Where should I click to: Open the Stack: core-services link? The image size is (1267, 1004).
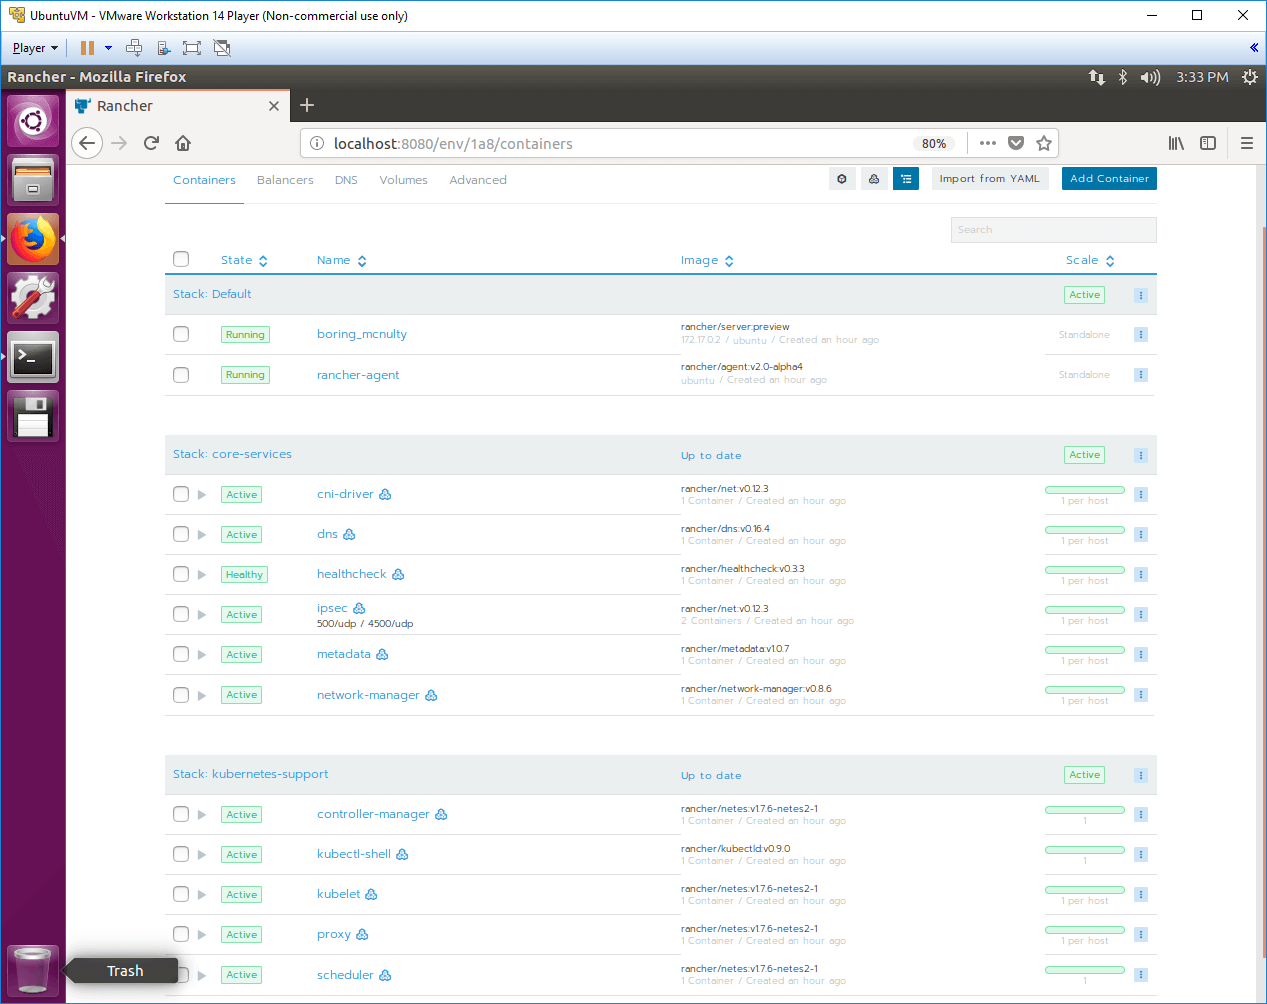coord(232,454)
